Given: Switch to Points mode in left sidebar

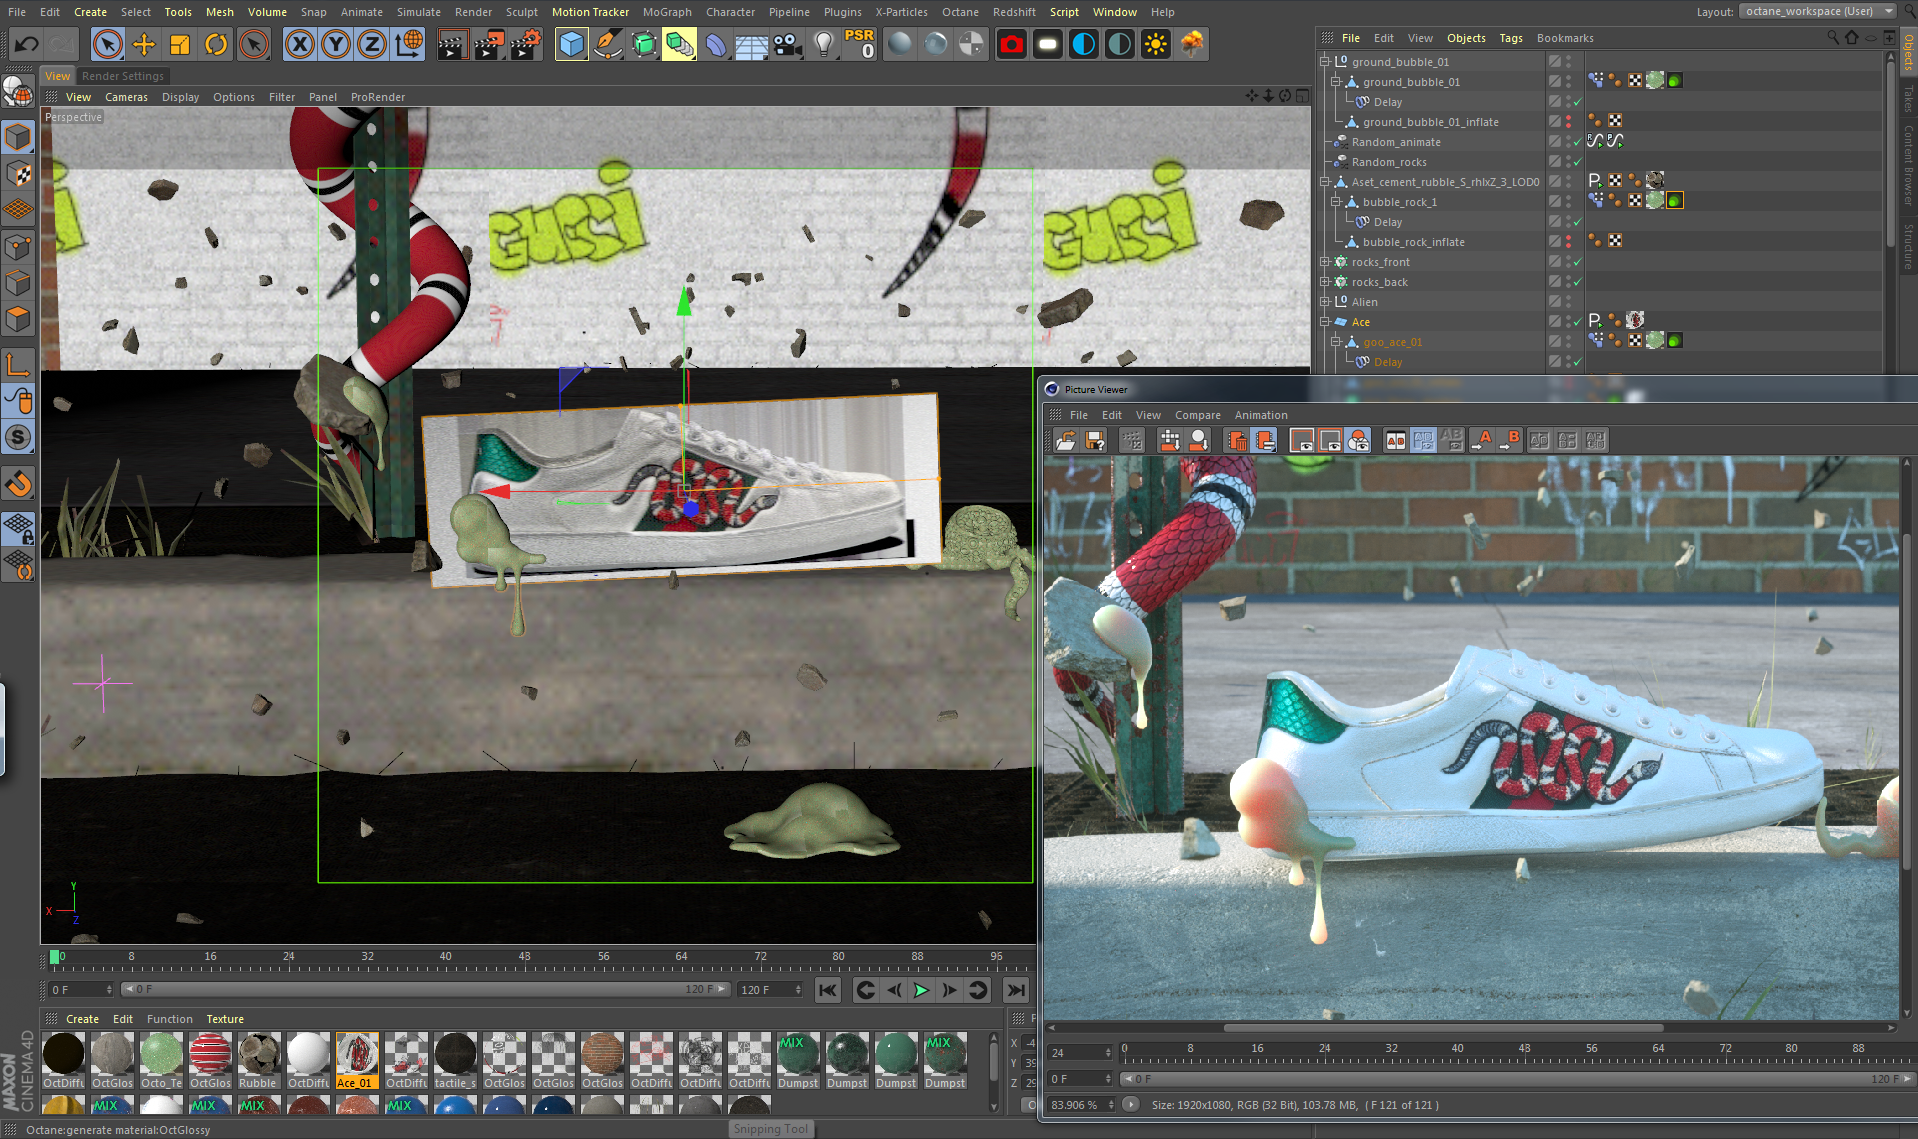Looking at the screenshot, I should click(18, 247).
